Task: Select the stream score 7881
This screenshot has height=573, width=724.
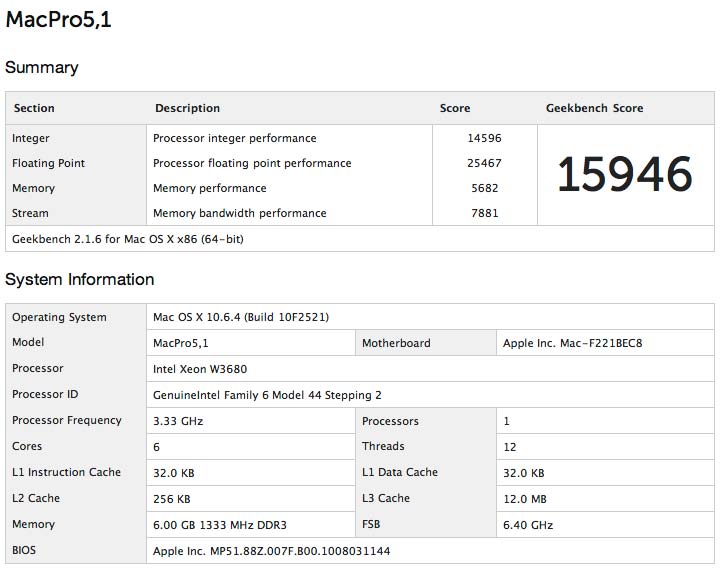Action: (485, 213)
